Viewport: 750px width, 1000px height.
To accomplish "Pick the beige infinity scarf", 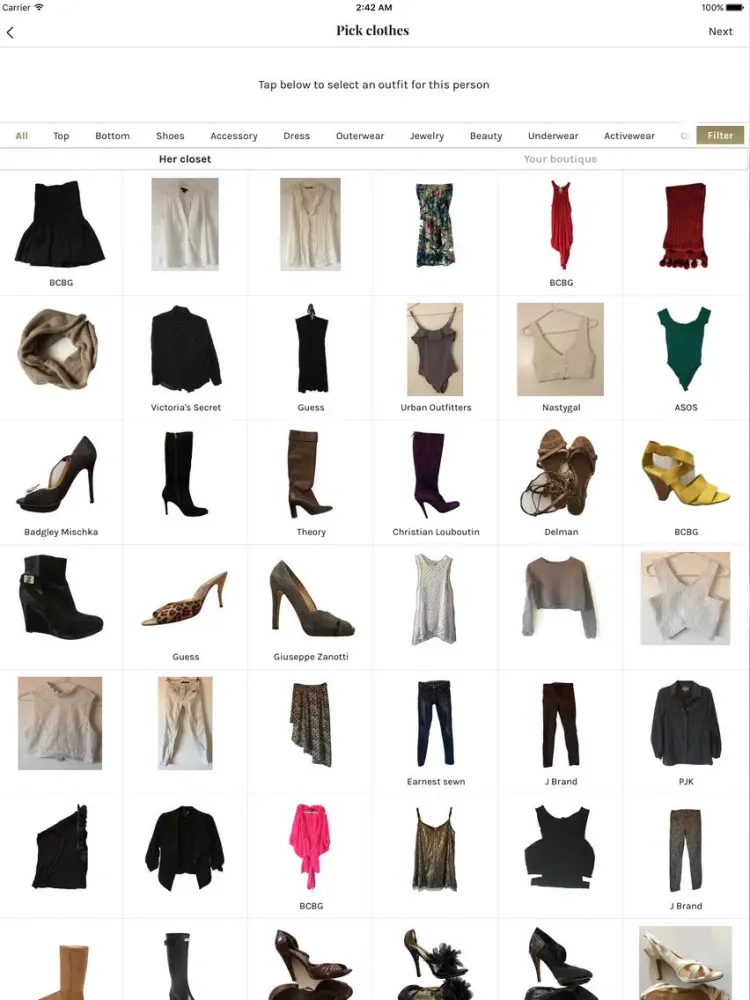I will [59, 349].
